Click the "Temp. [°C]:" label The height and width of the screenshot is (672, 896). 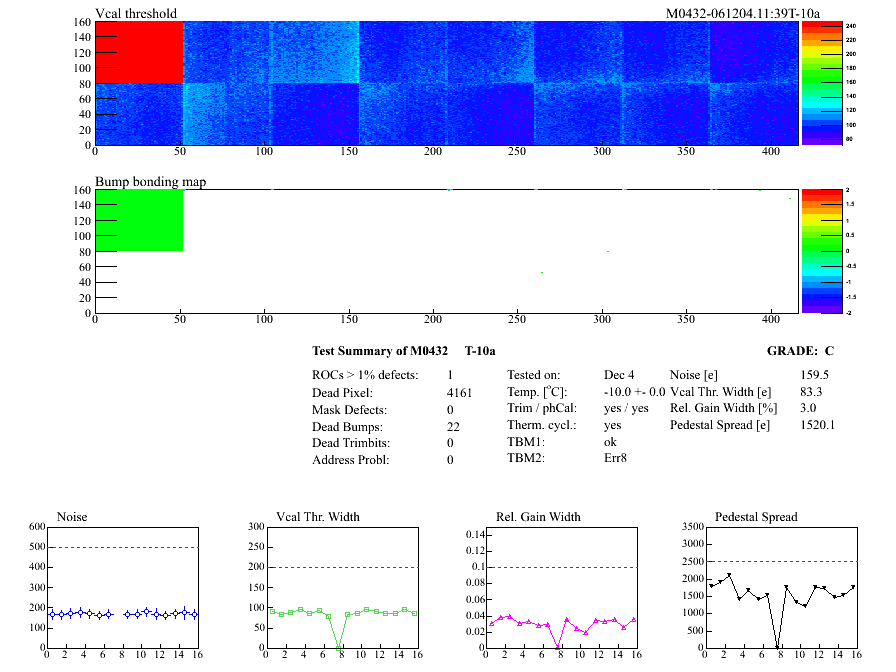coord(537,392)
